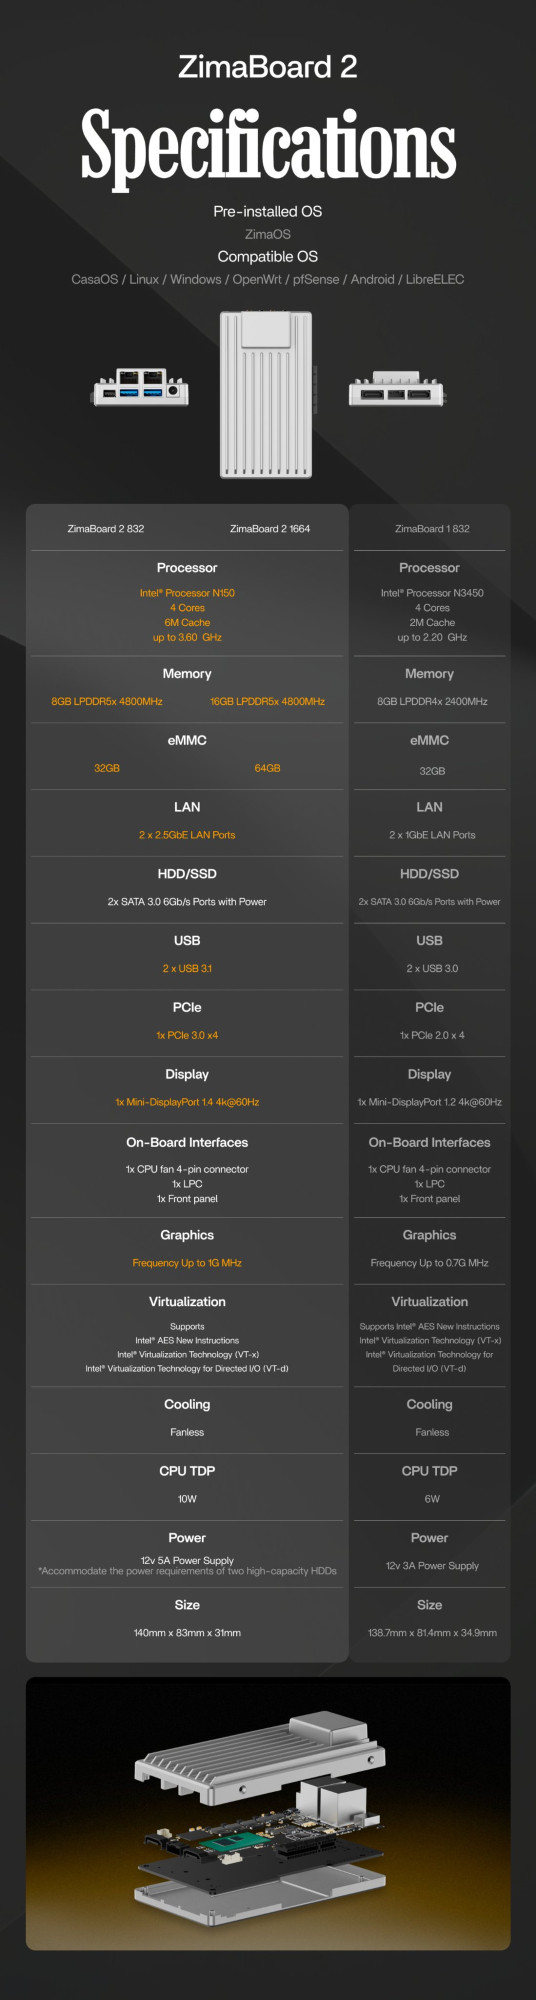Click the 1x PCIe 3.0 x4 spec
536x2000 pixels.
click(x=187, y=1035)
